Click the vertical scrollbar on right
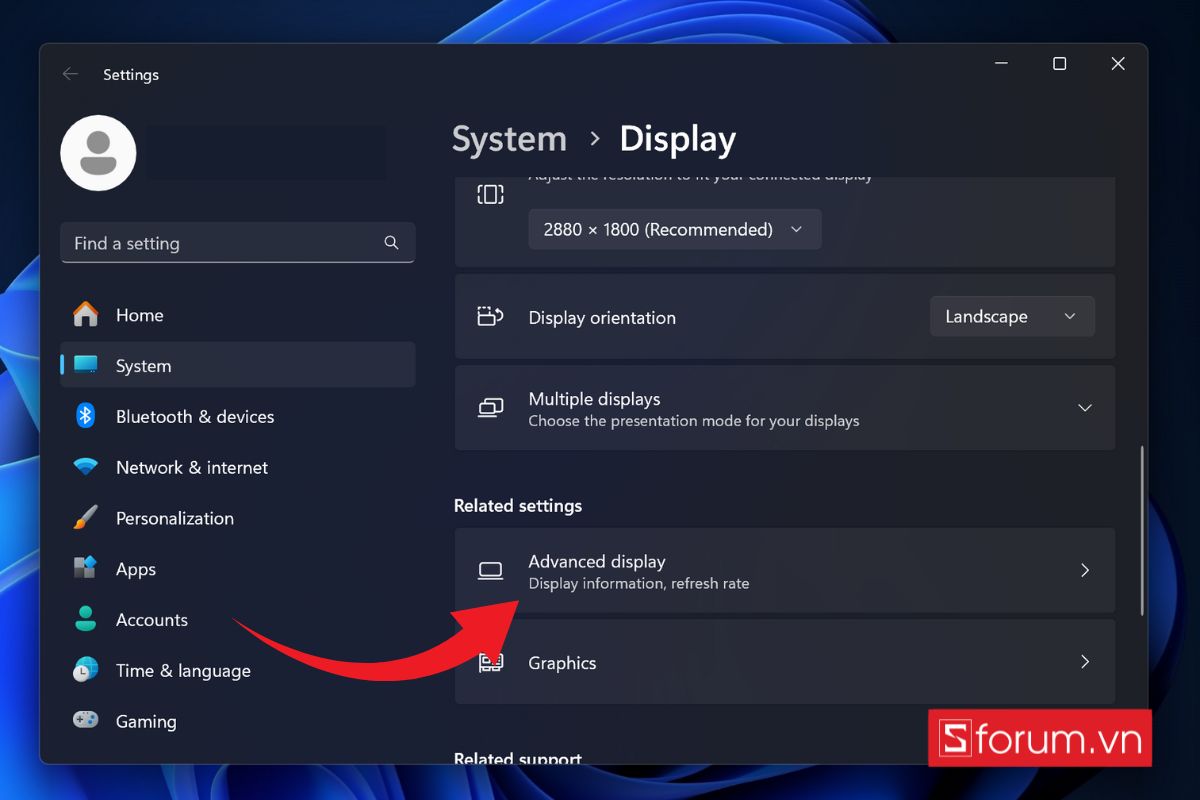Viewport: 1200px width, 800px height. (1141, 530)
